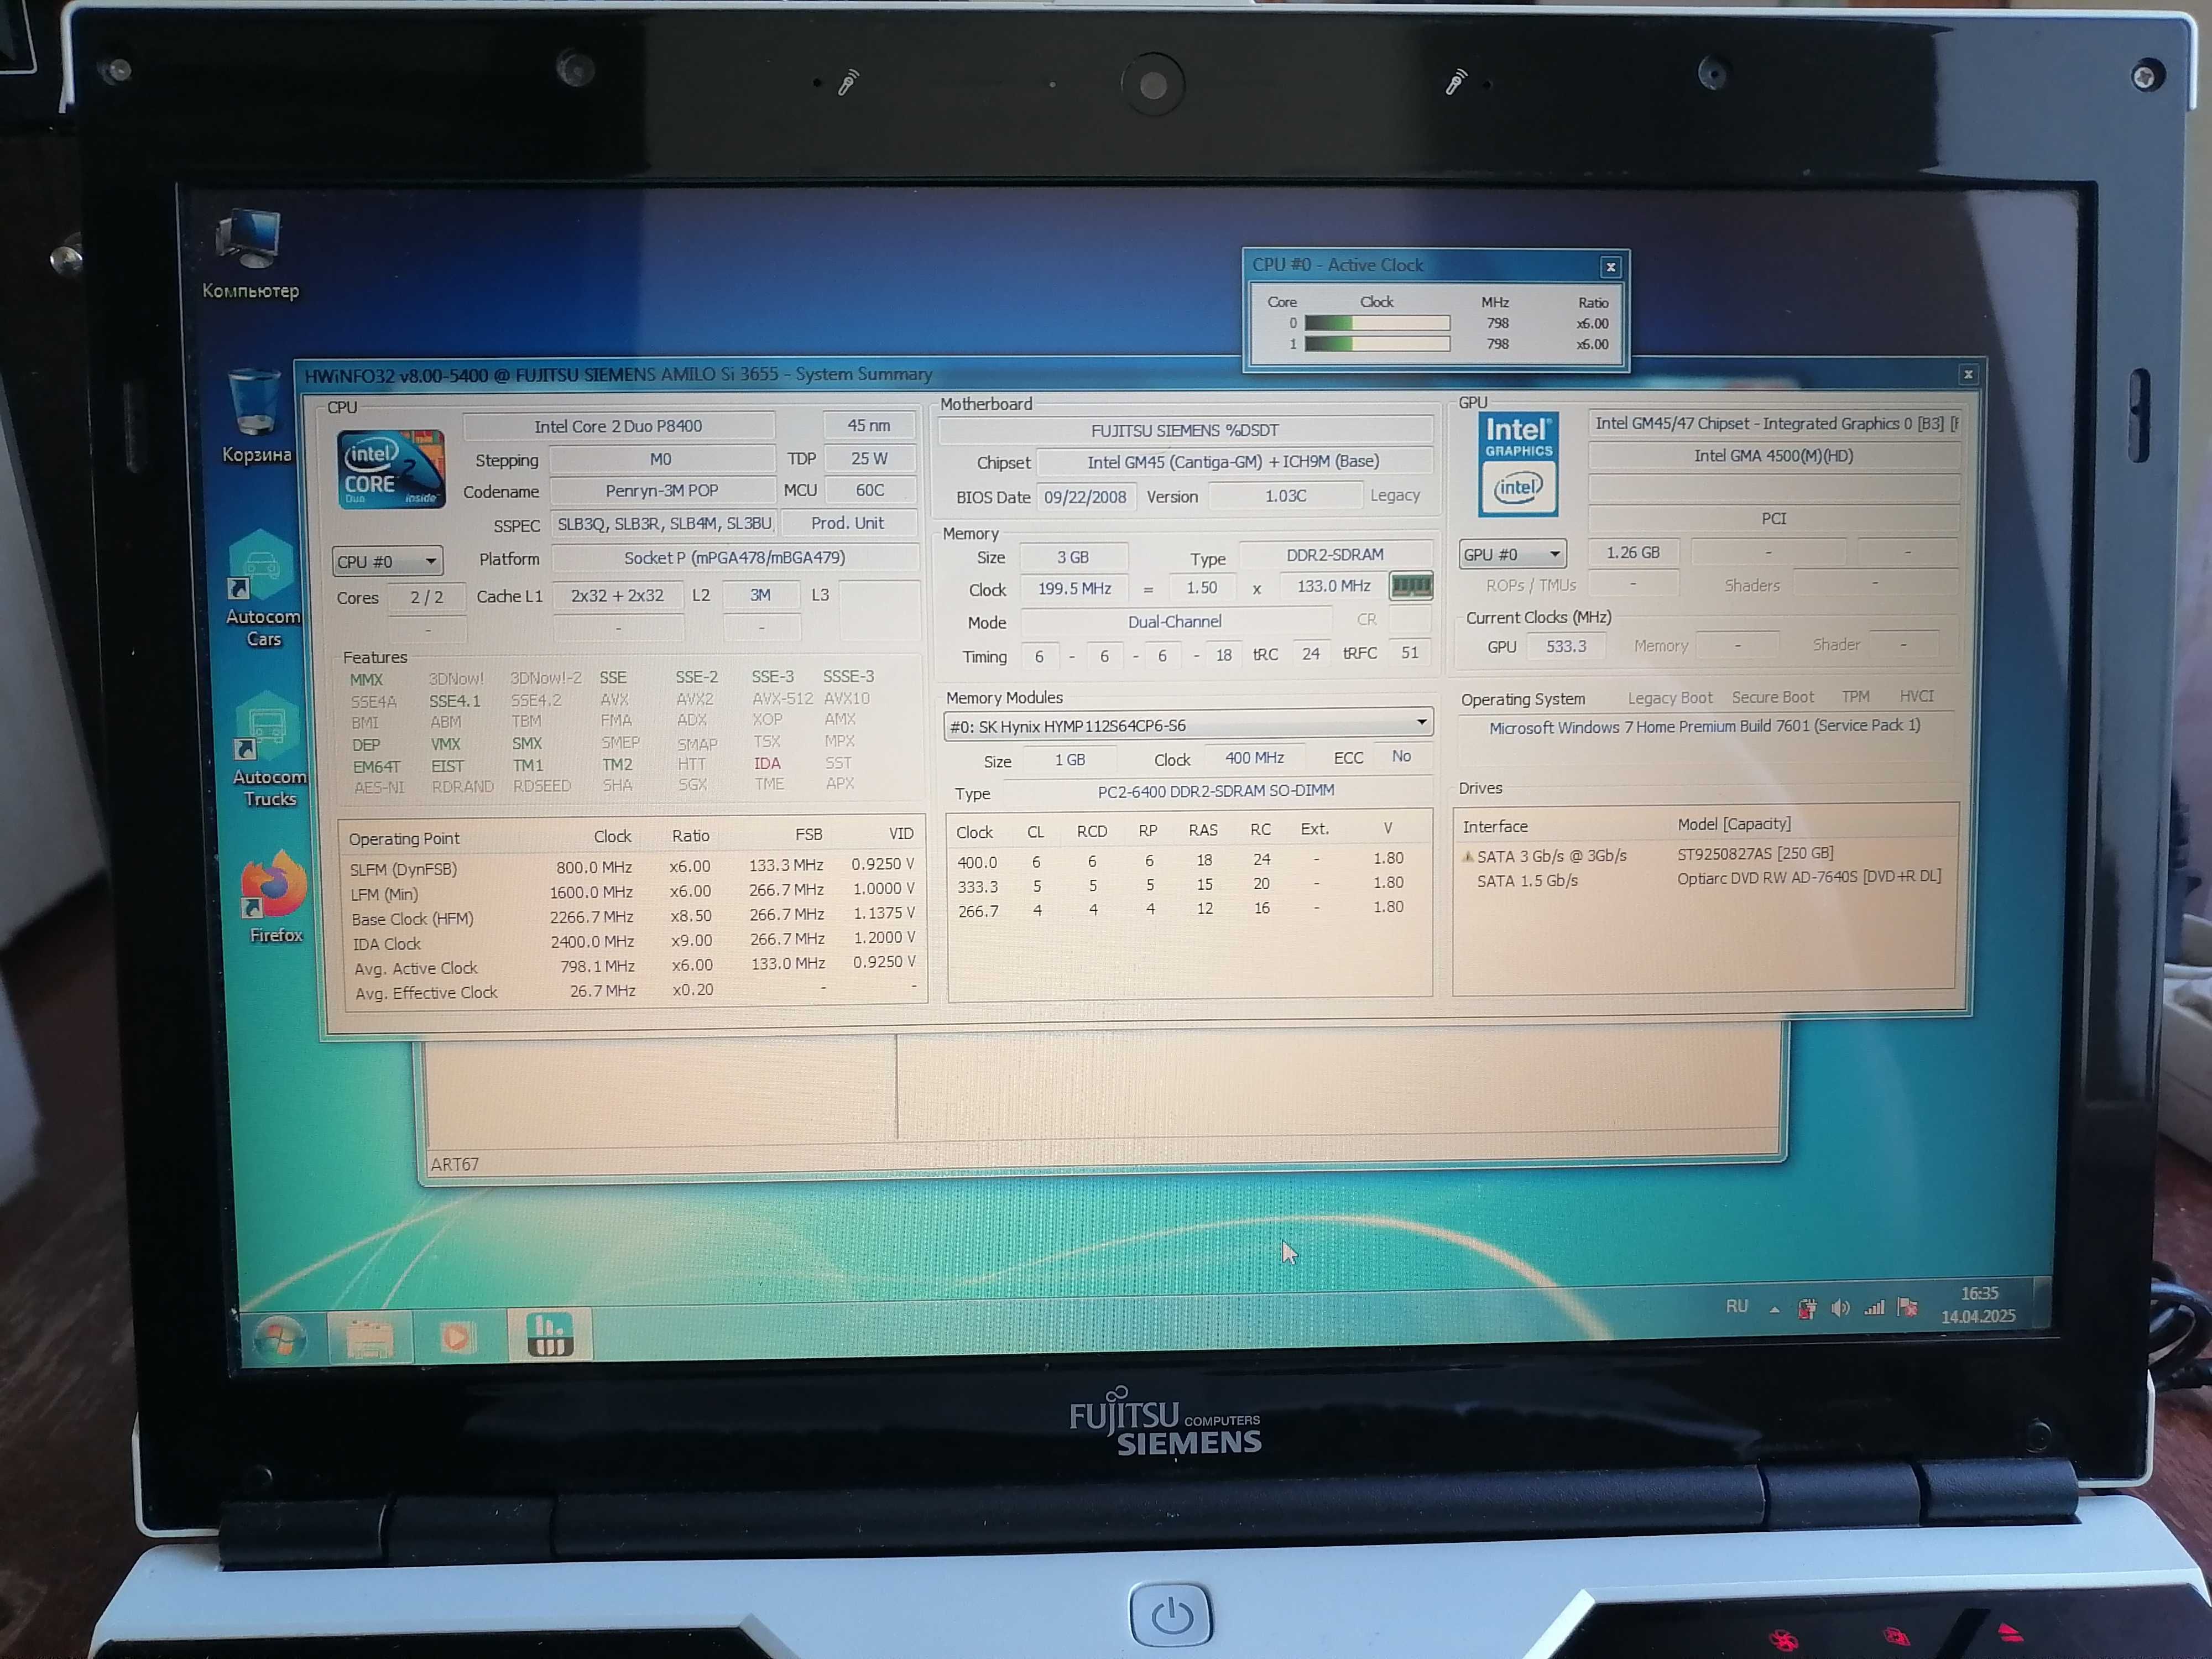Click the PC2-6400 DDR2-SDRAM SO-DIMM type text
Viewport: 2212px width, 1659px height.
coord(1216,791)
